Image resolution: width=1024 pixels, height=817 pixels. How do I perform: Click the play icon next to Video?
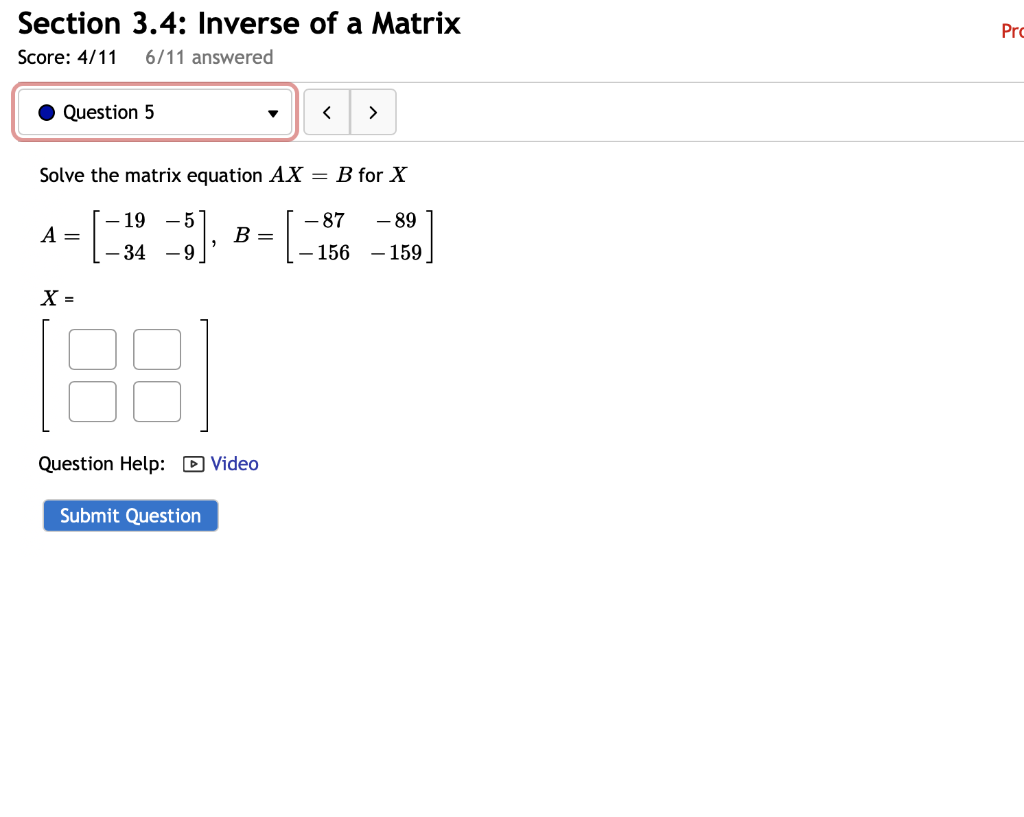point(192,464)
